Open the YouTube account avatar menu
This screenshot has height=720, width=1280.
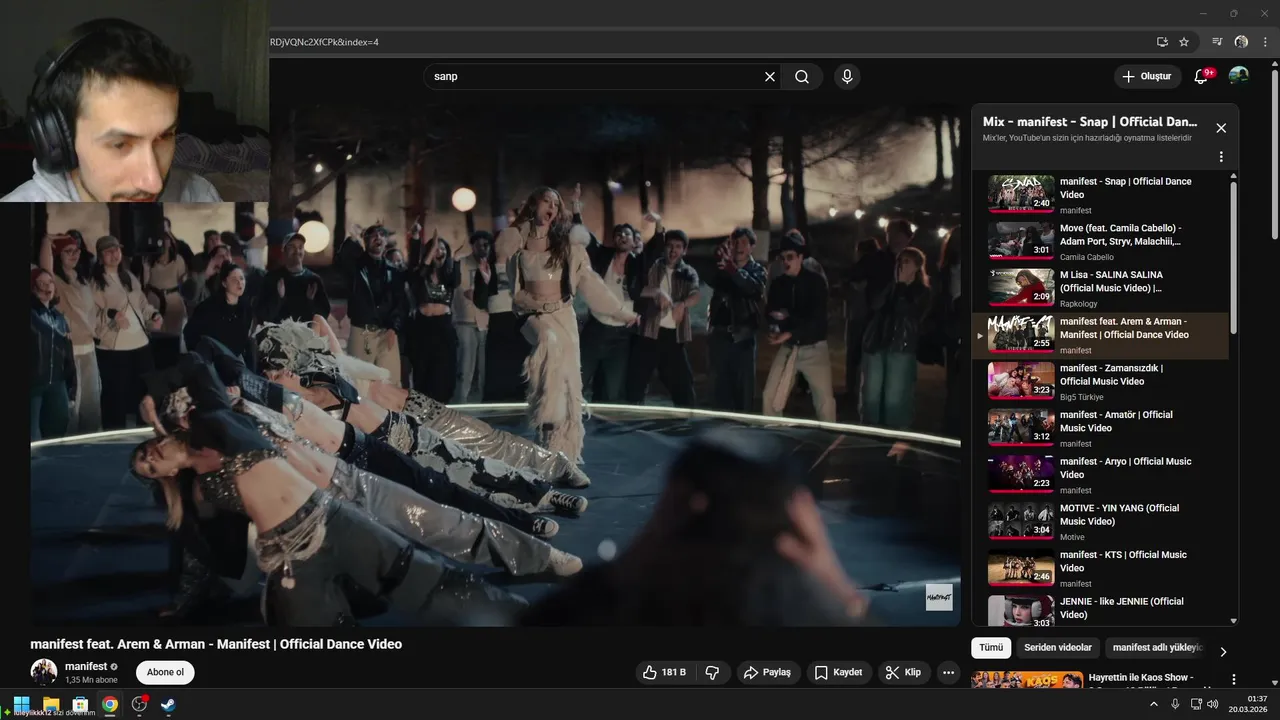point(1239,76)
